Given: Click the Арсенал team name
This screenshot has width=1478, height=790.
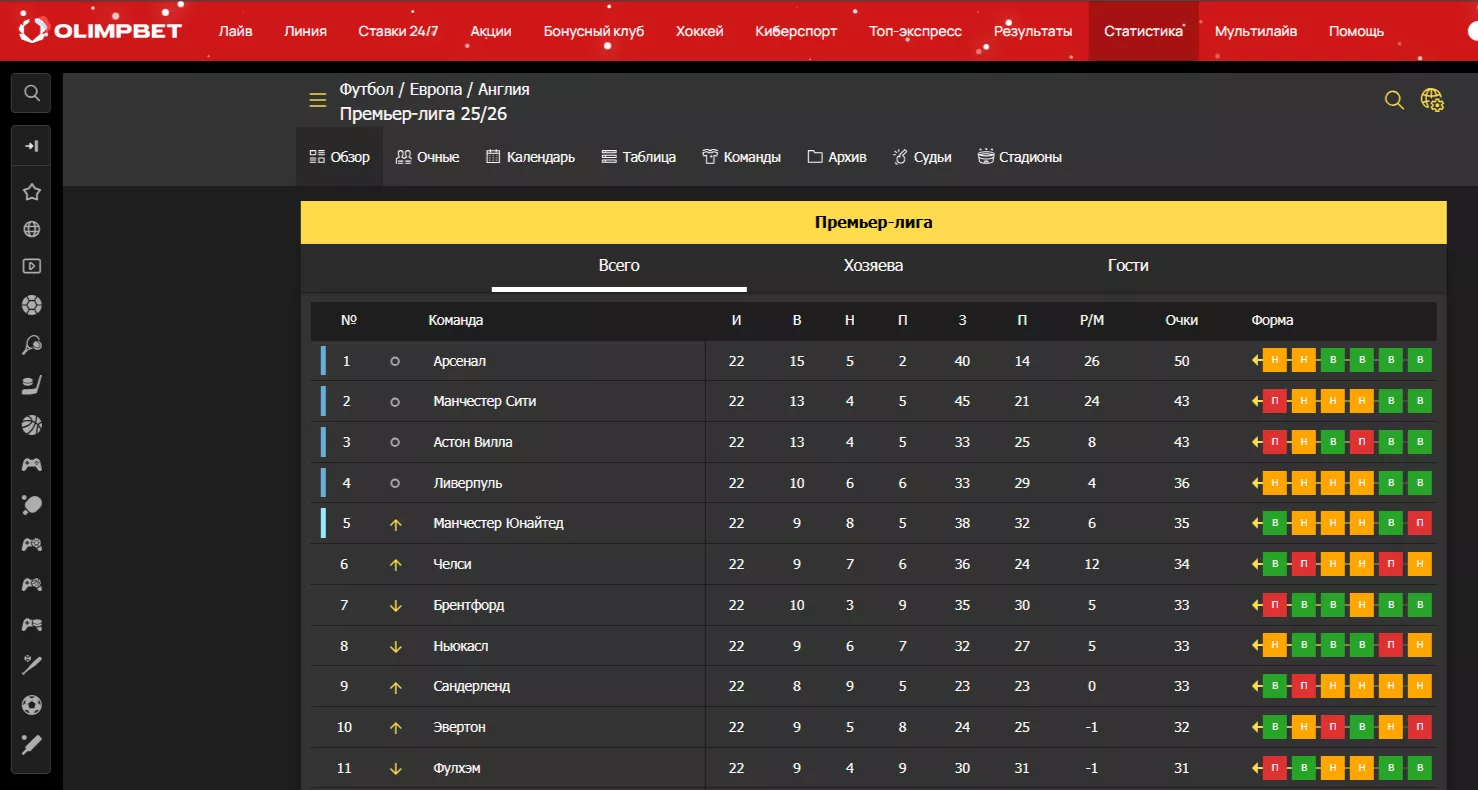Looking at the screenshot, I should [459, 361].
